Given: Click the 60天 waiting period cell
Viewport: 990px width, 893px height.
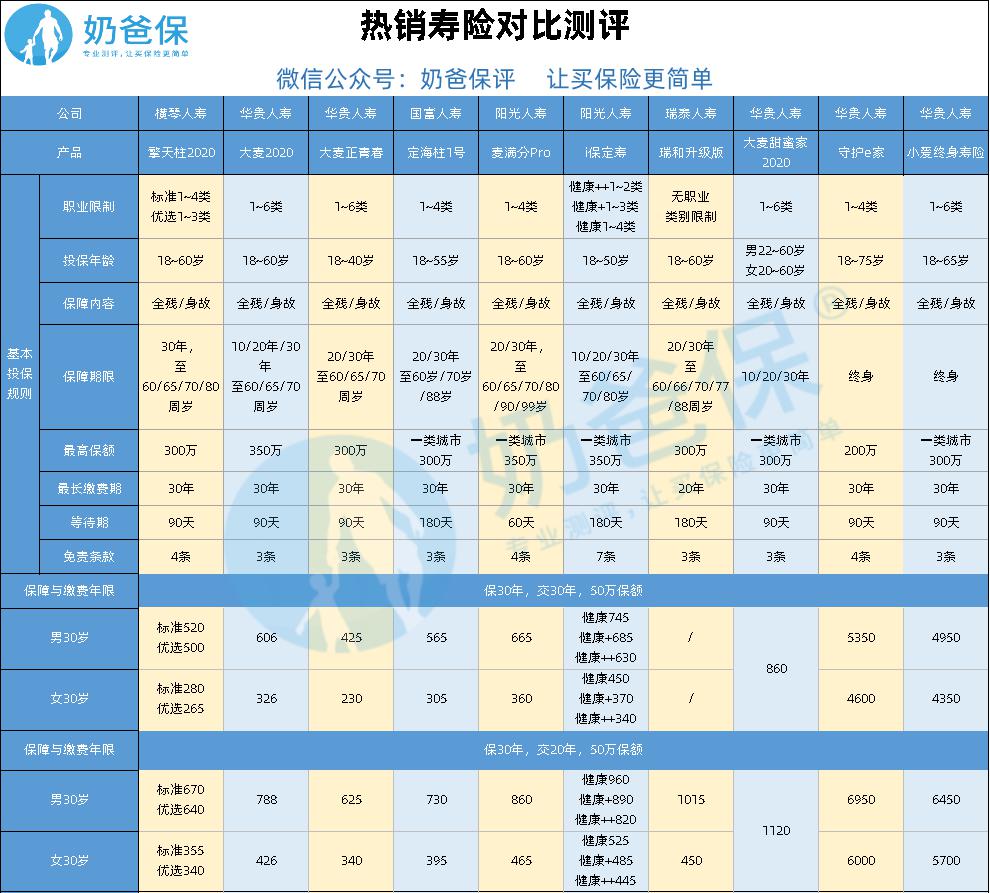Looking at the screenshot, I should (x=521, y=522).
